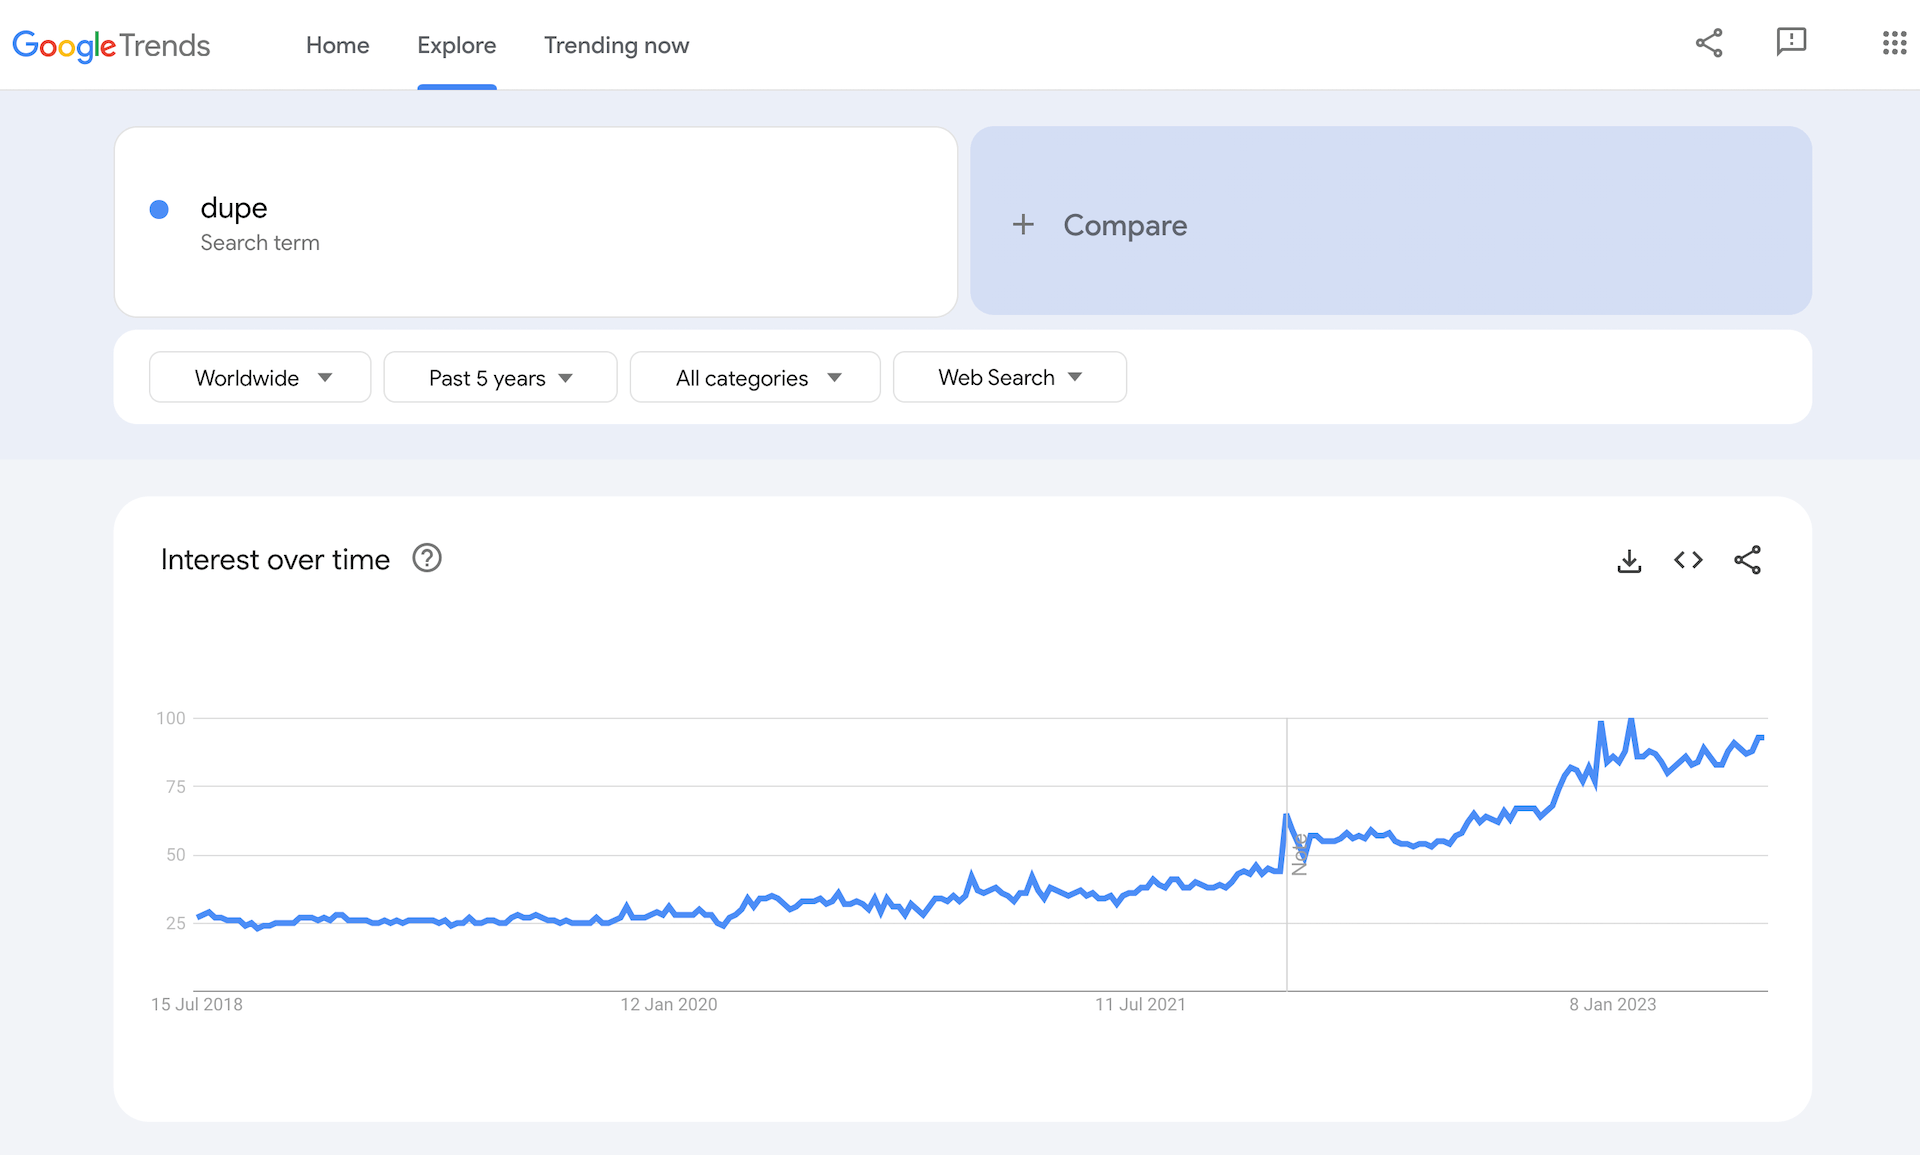Open the embed code for the chart
Viewport: 1920px width, 1155px height.
click(1688, 560)
